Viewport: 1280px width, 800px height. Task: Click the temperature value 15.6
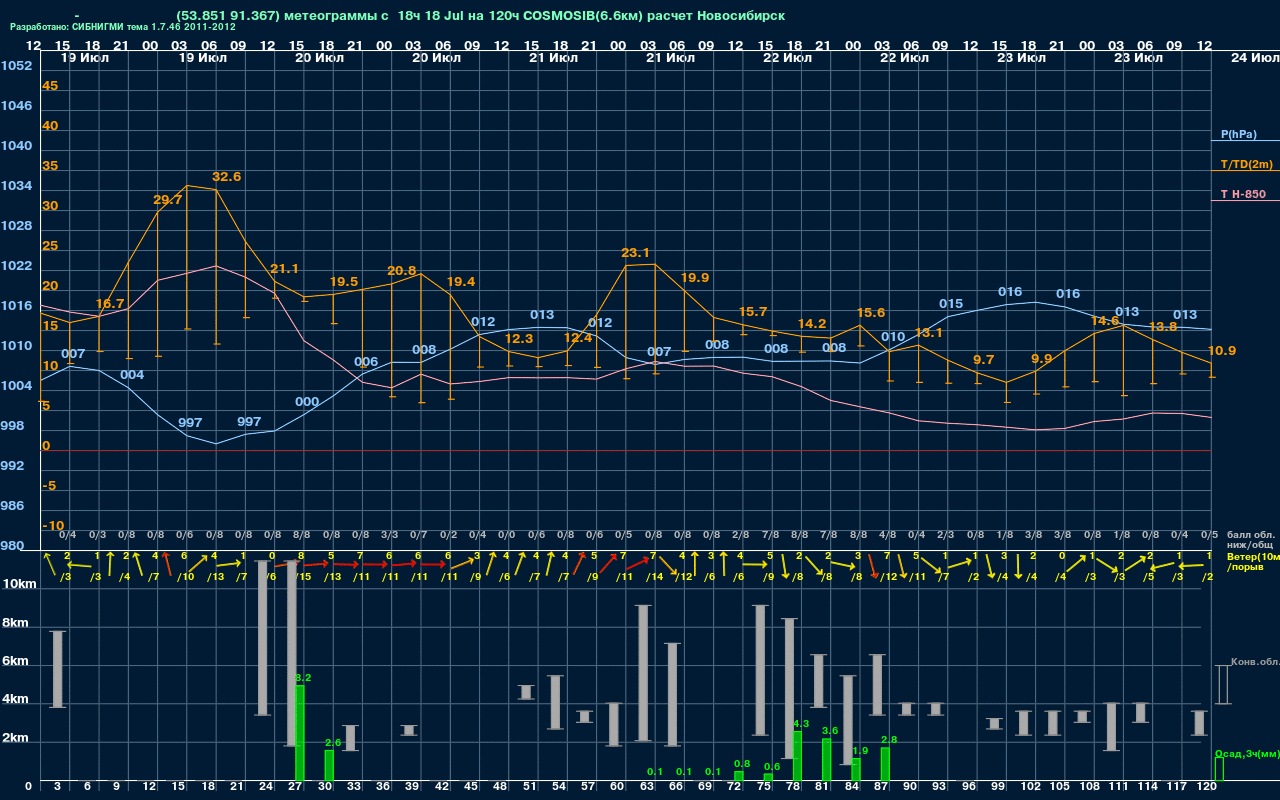click(x=871, y=313)
